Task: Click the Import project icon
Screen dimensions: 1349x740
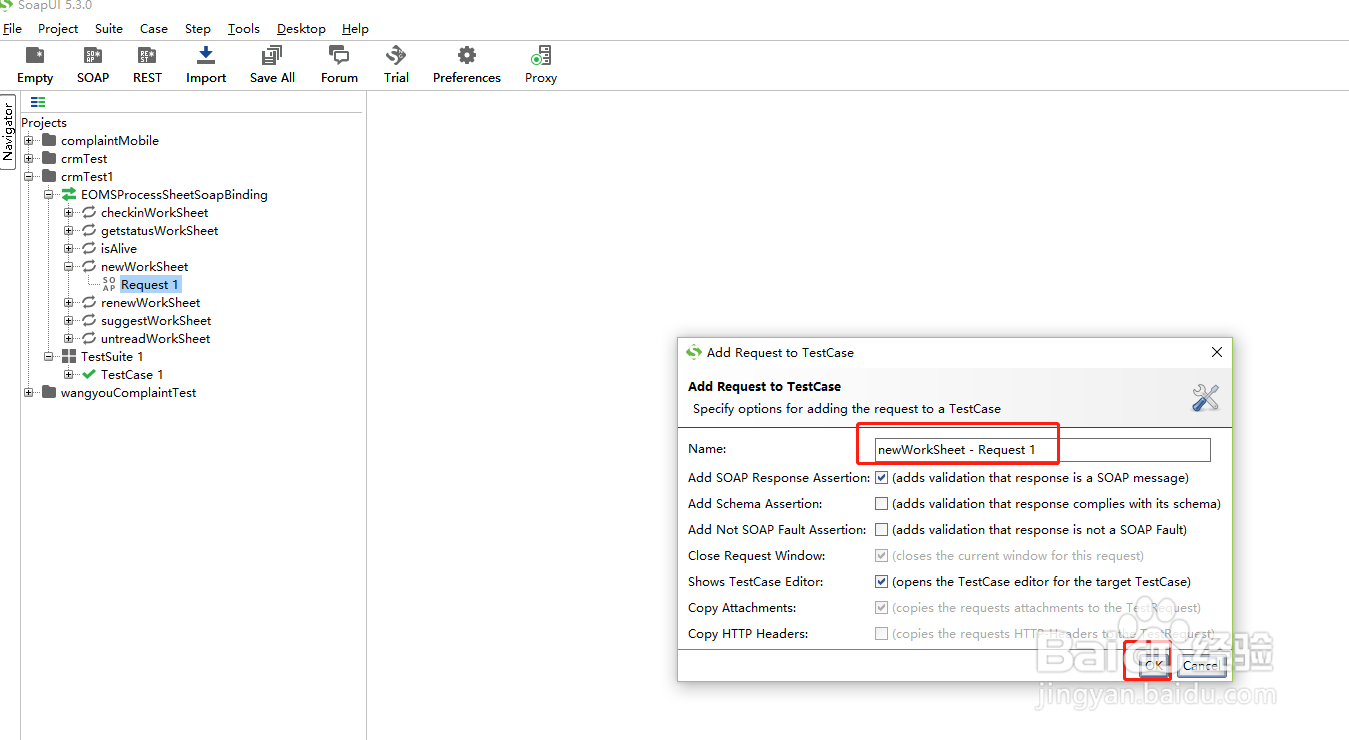Action: coord(206,56)
